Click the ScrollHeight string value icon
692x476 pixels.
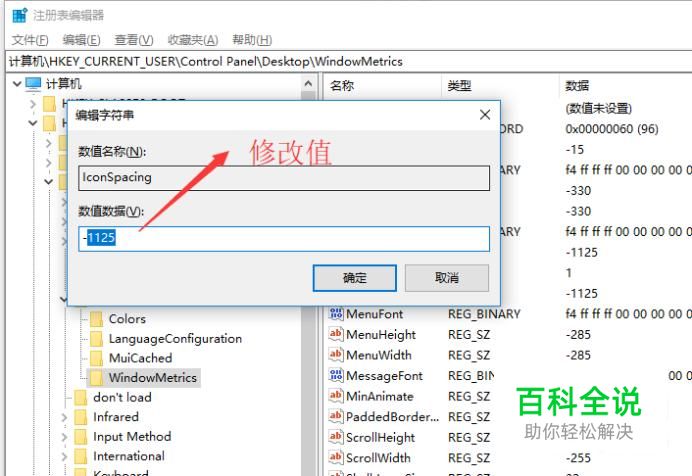click(335, 437)
